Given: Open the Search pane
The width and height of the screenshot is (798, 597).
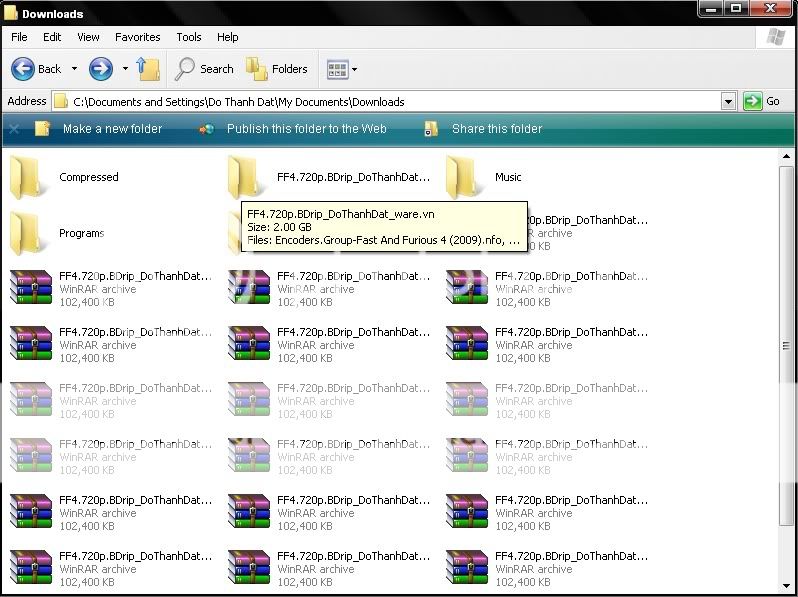Looking at the screenshot, I should tap(204, 69).
